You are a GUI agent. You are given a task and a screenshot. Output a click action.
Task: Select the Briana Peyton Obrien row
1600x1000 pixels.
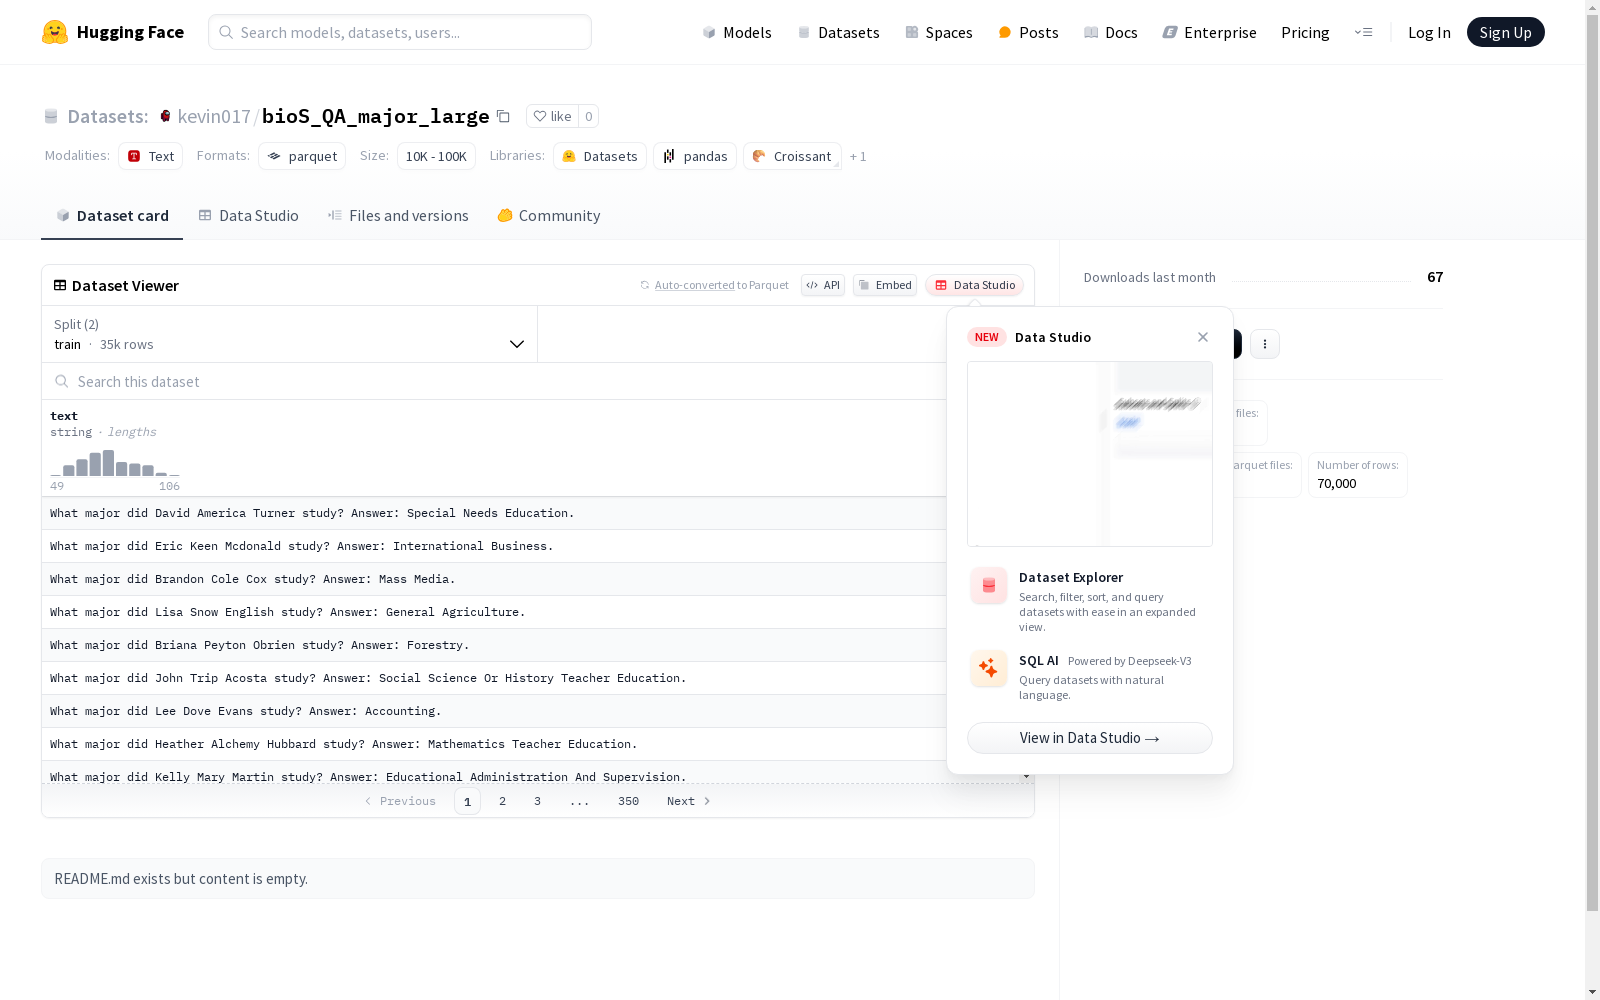[x=494, y=645]
